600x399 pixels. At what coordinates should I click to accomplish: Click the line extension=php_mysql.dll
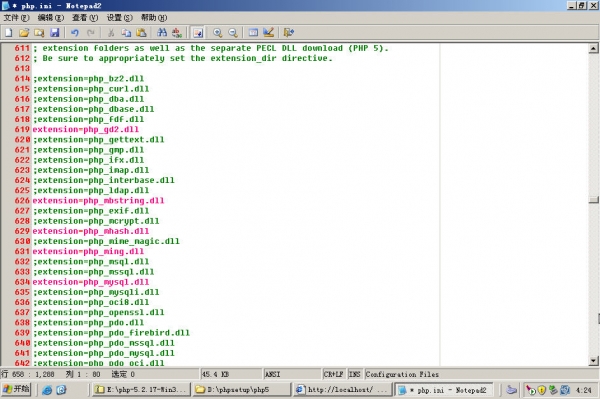[x=91, y=282]
